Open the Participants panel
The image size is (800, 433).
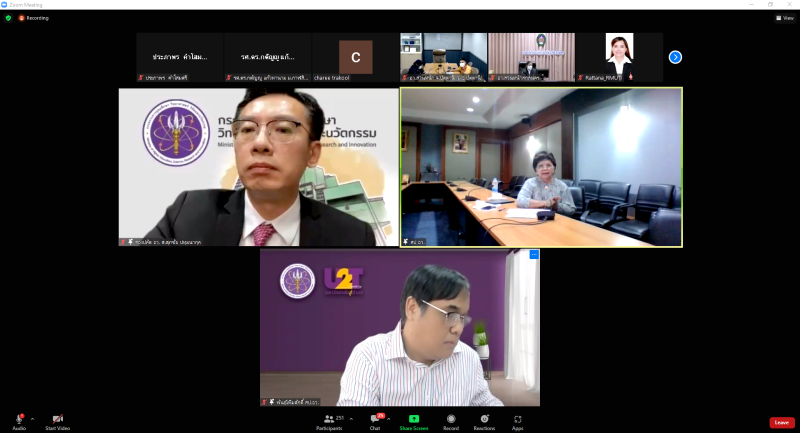(328, 419)
